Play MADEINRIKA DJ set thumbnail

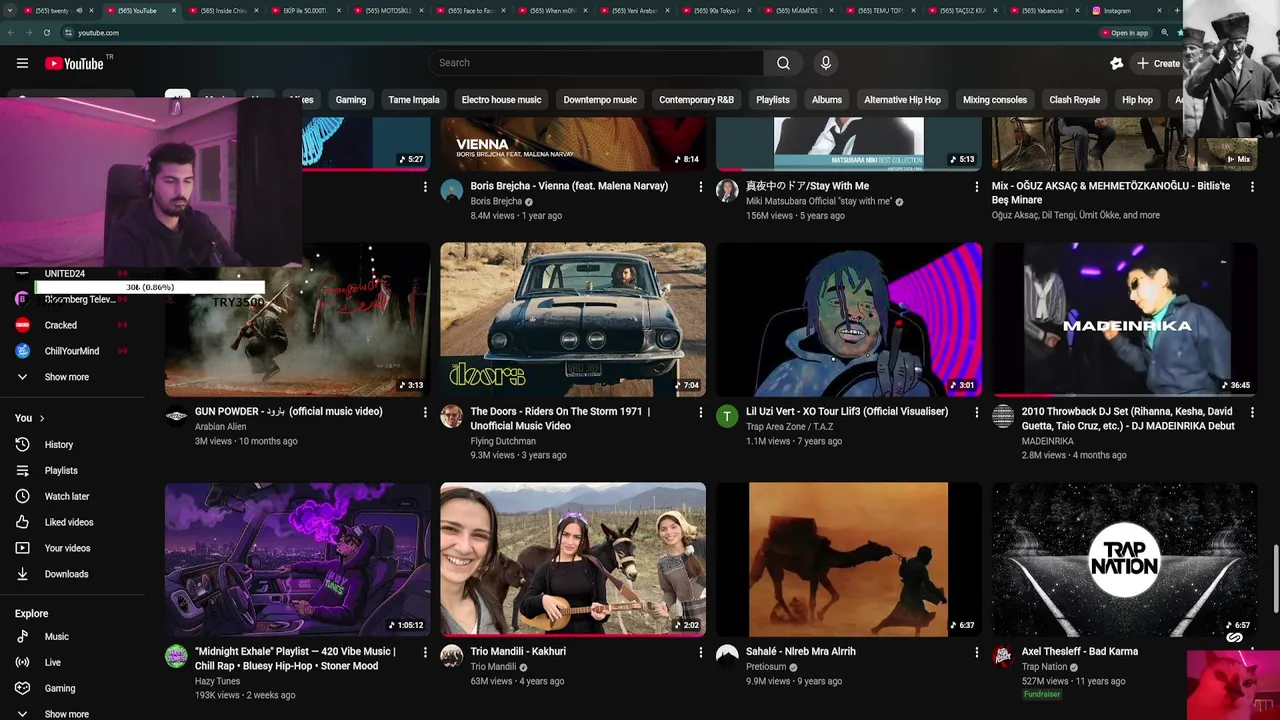[x=1124, y=320]
